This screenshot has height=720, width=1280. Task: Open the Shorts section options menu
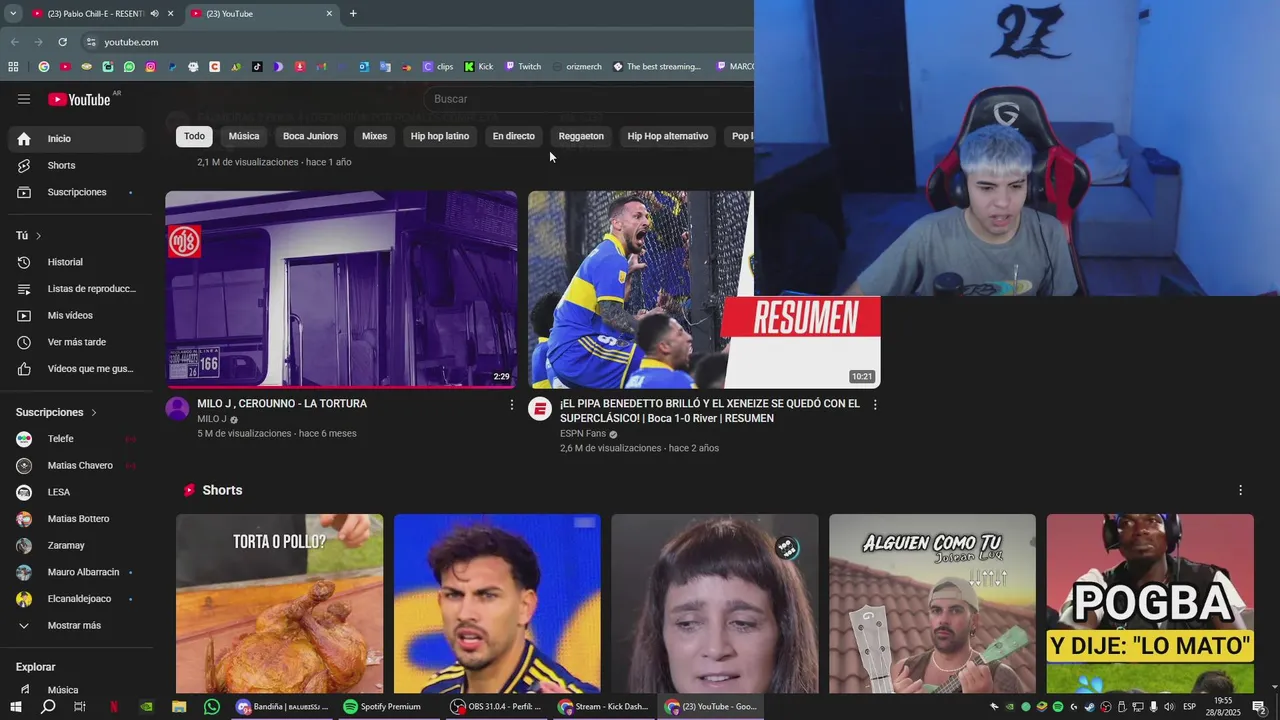1240,490
